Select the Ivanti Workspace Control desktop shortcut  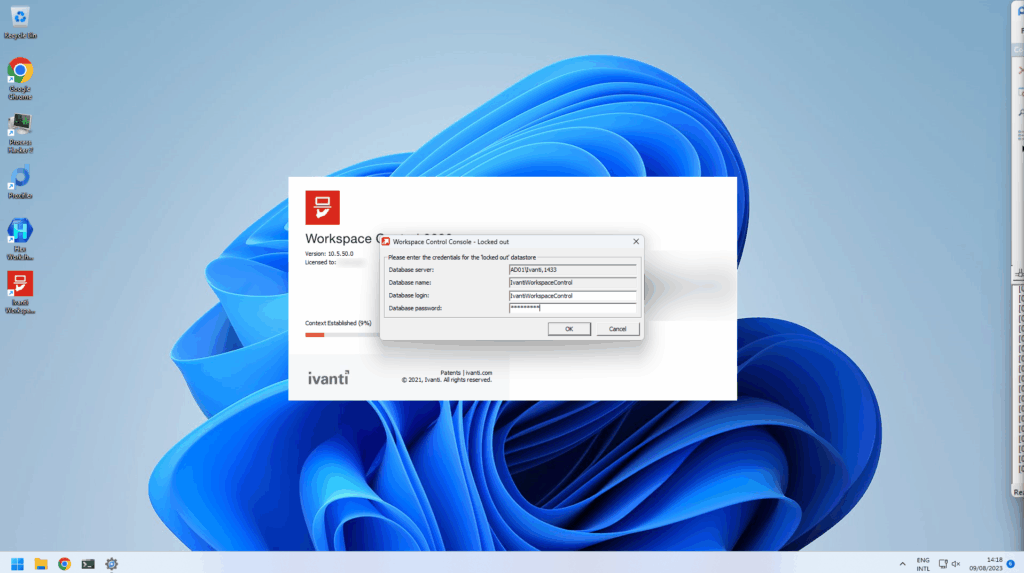20,285
